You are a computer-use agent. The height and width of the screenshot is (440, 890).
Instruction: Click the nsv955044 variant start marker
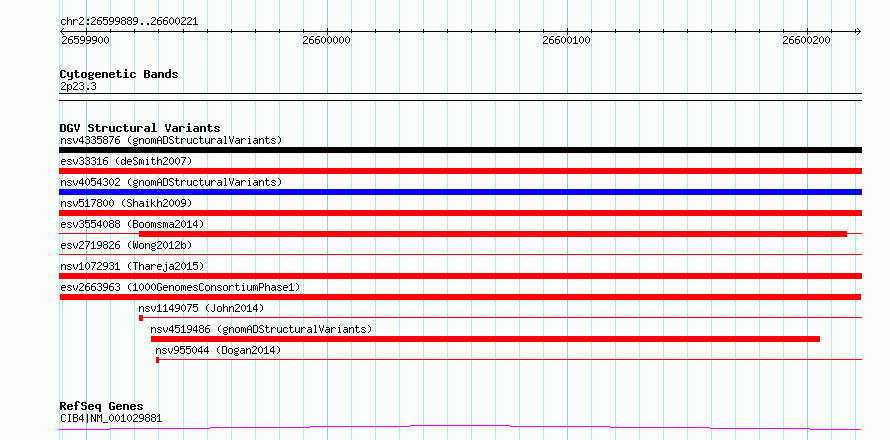[x=157, y=360]
